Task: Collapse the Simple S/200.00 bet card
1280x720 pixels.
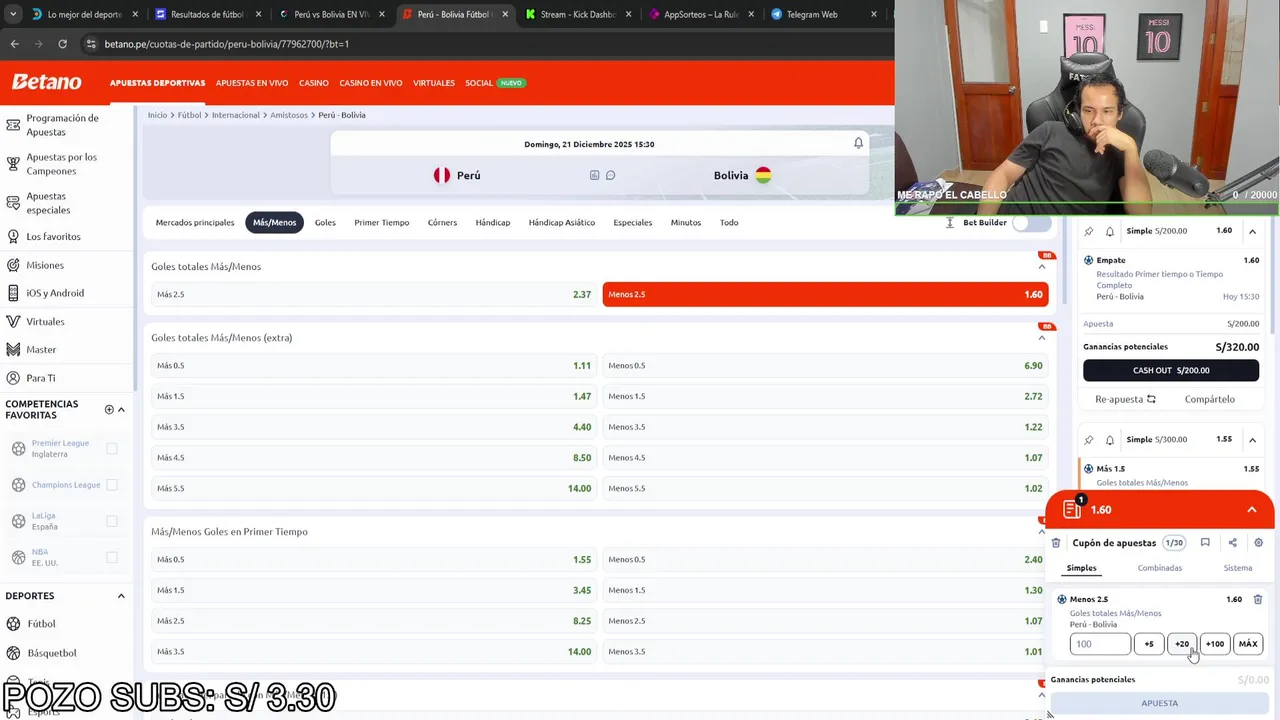Action: coord(1252,231)
